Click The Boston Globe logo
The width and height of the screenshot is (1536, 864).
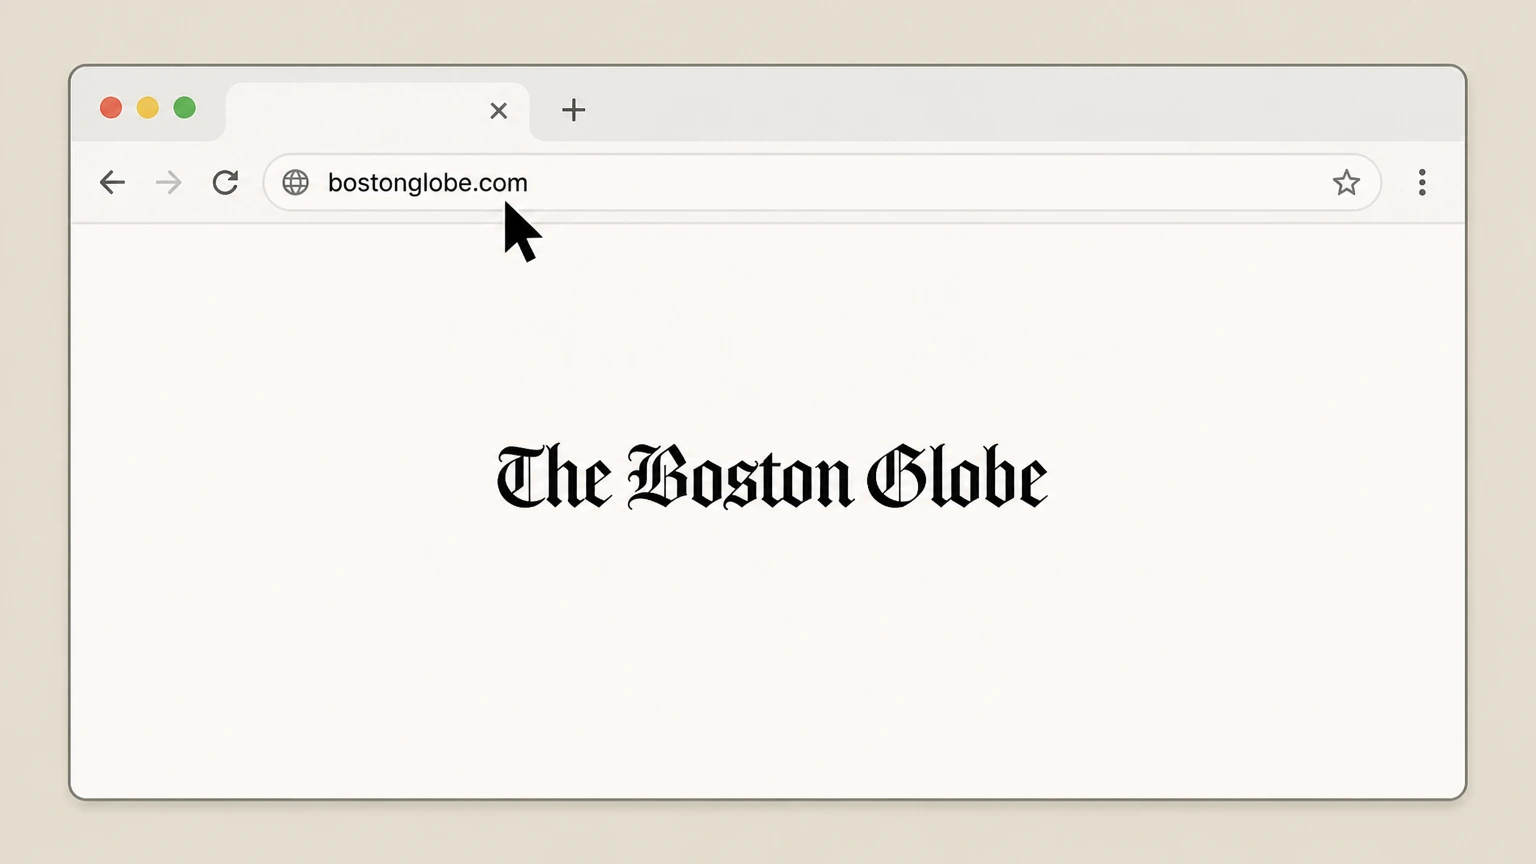771,477
